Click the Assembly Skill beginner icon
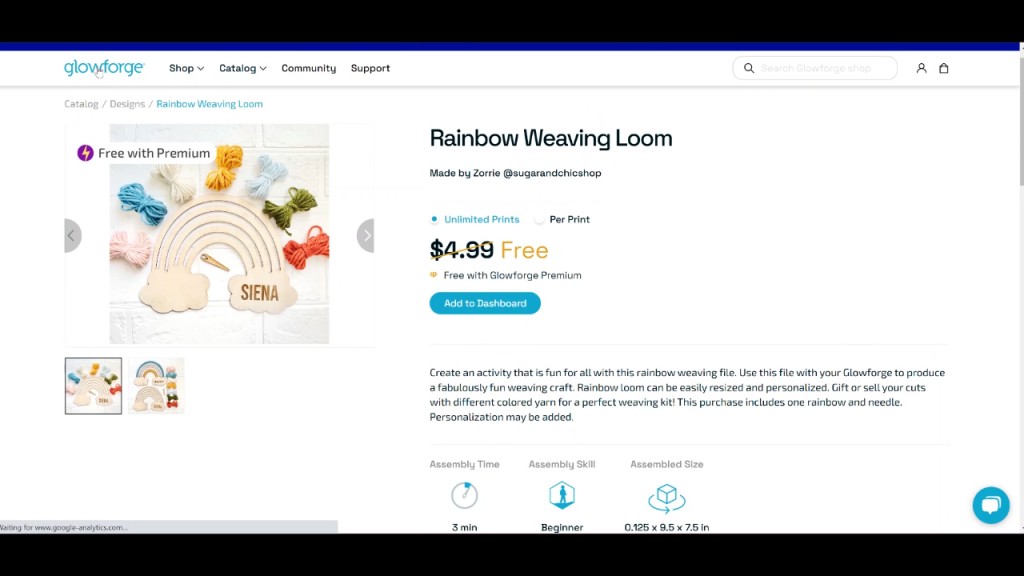This screenshot has width=1024, height=576. [x=562, y=495]
